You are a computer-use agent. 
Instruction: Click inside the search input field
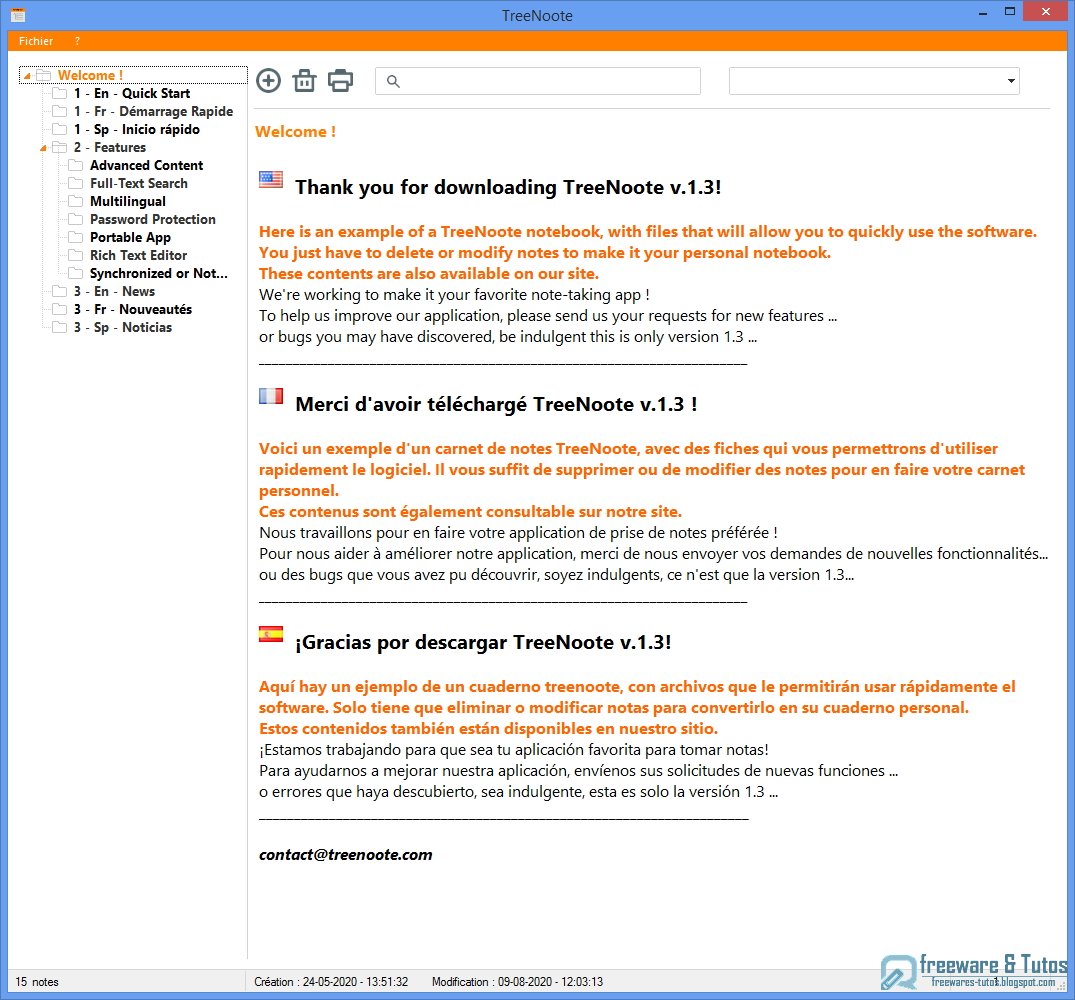click(x=538, y=81)
